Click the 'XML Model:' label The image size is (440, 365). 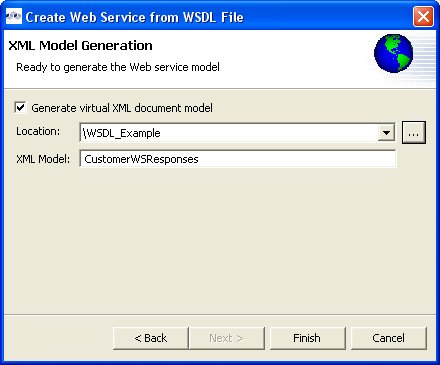[x=43, y=159]
